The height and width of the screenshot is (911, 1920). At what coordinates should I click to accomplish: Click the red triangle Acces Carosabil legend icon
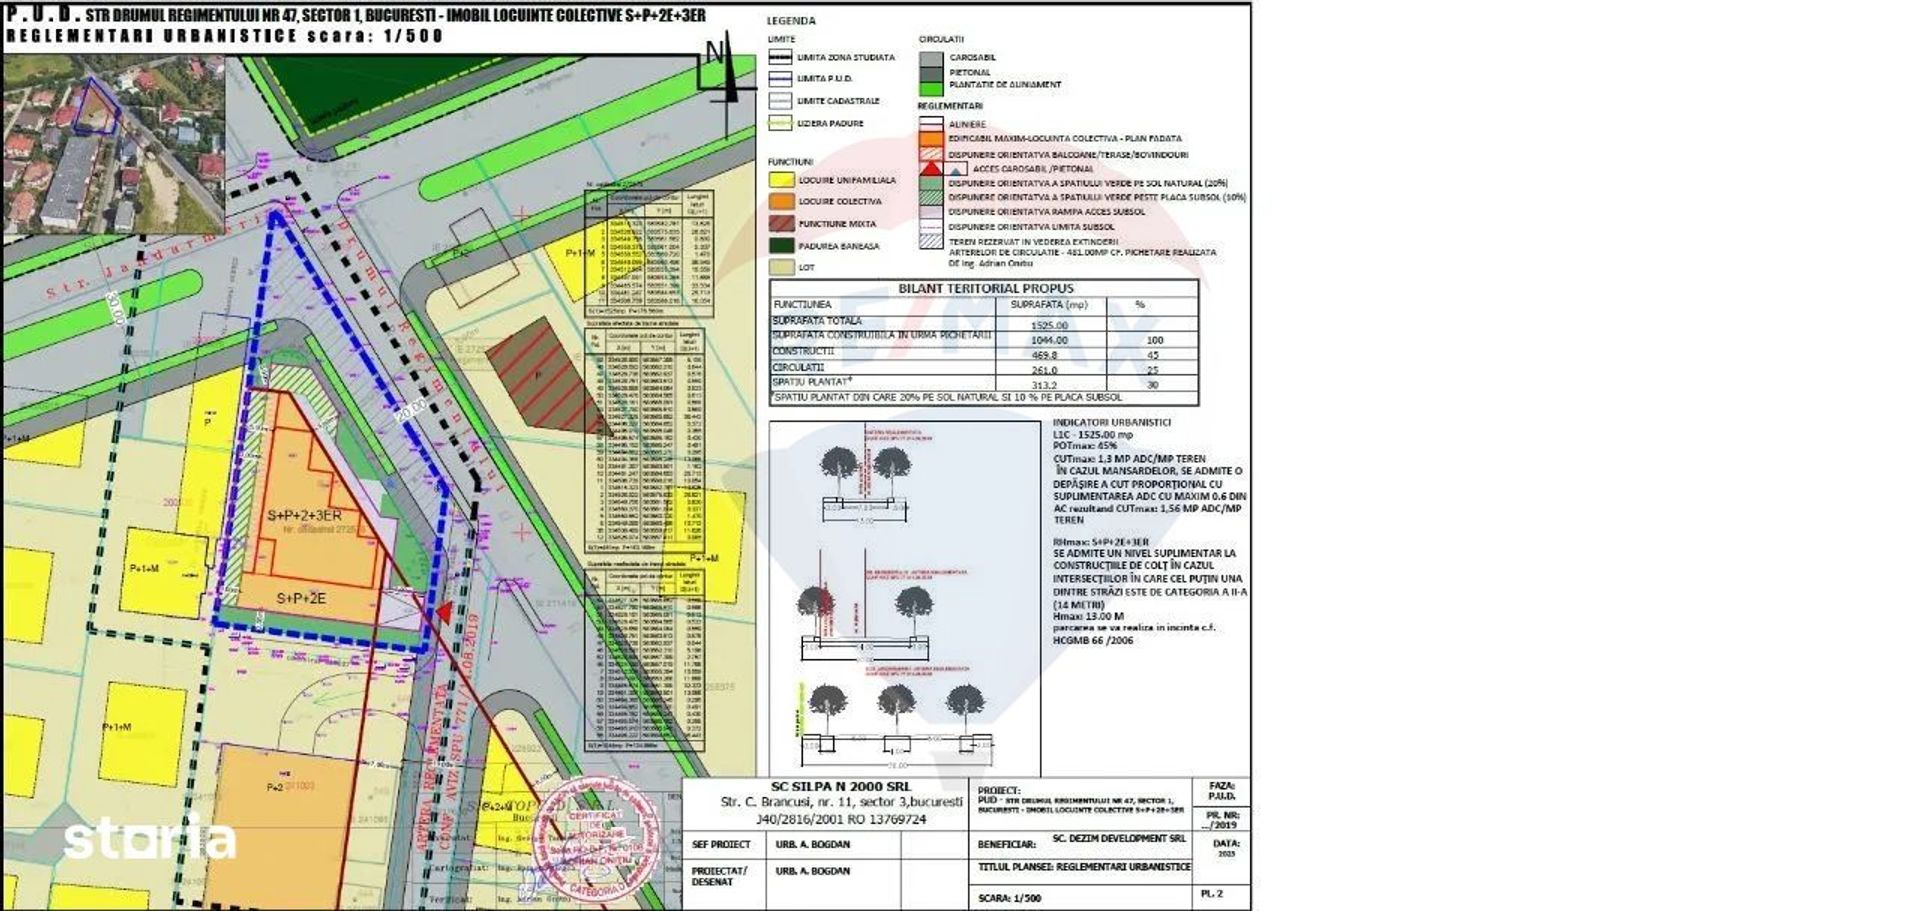tap(930, 169)
